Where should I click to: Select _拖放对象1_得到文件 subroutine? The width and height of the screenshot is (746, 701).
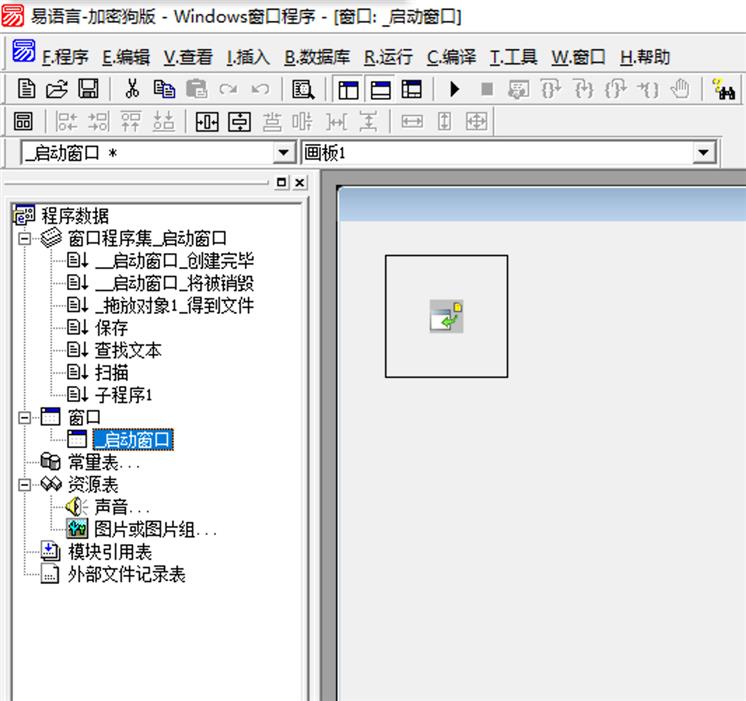click(174, 306)
